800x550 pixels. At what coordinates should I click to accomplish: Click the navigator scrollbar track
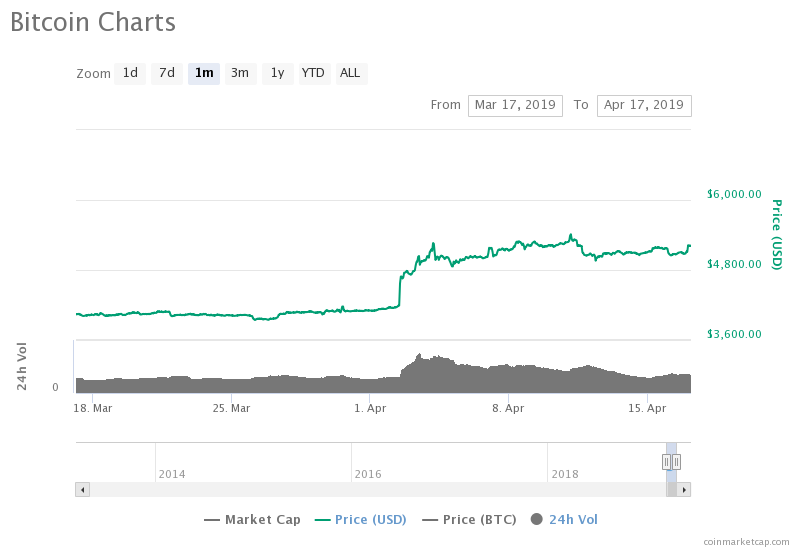[x=378, y=490]
